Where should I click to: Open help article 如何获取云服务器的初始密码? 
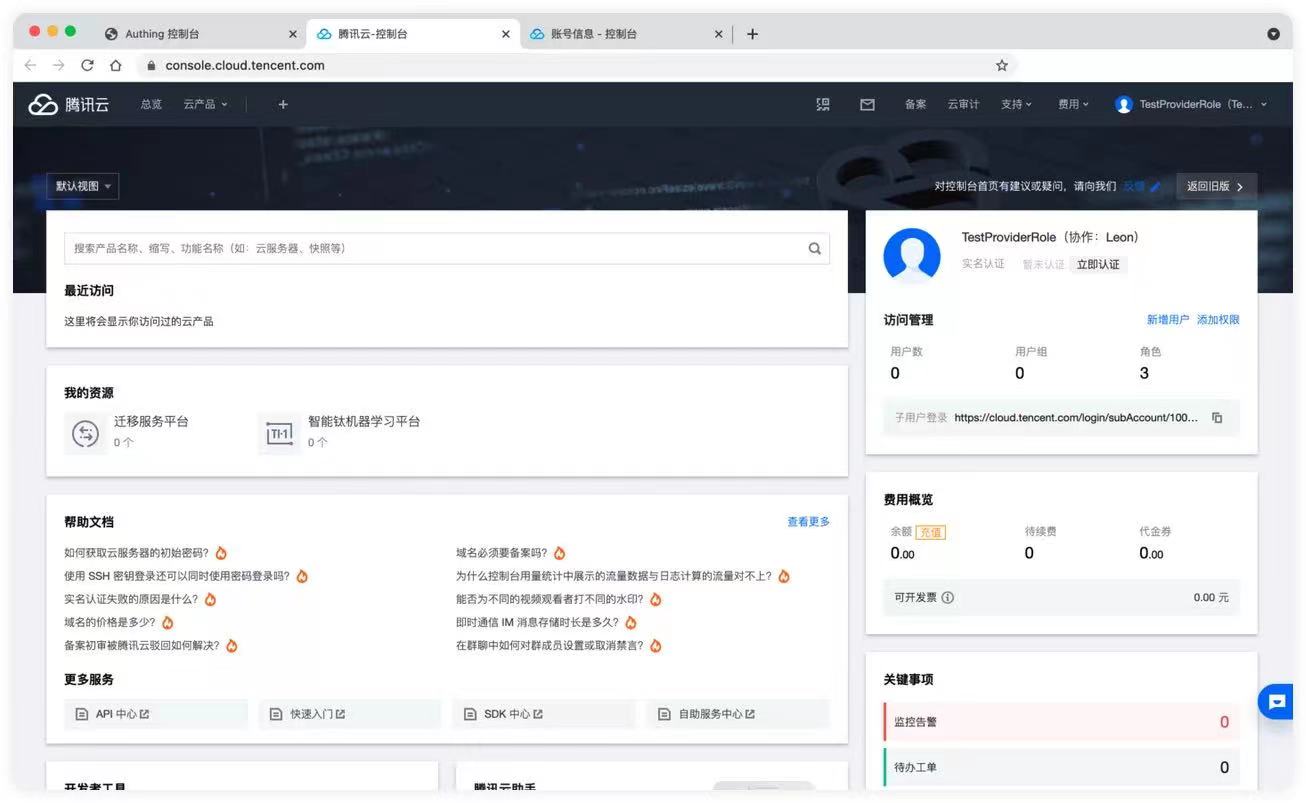click(136, 553)
